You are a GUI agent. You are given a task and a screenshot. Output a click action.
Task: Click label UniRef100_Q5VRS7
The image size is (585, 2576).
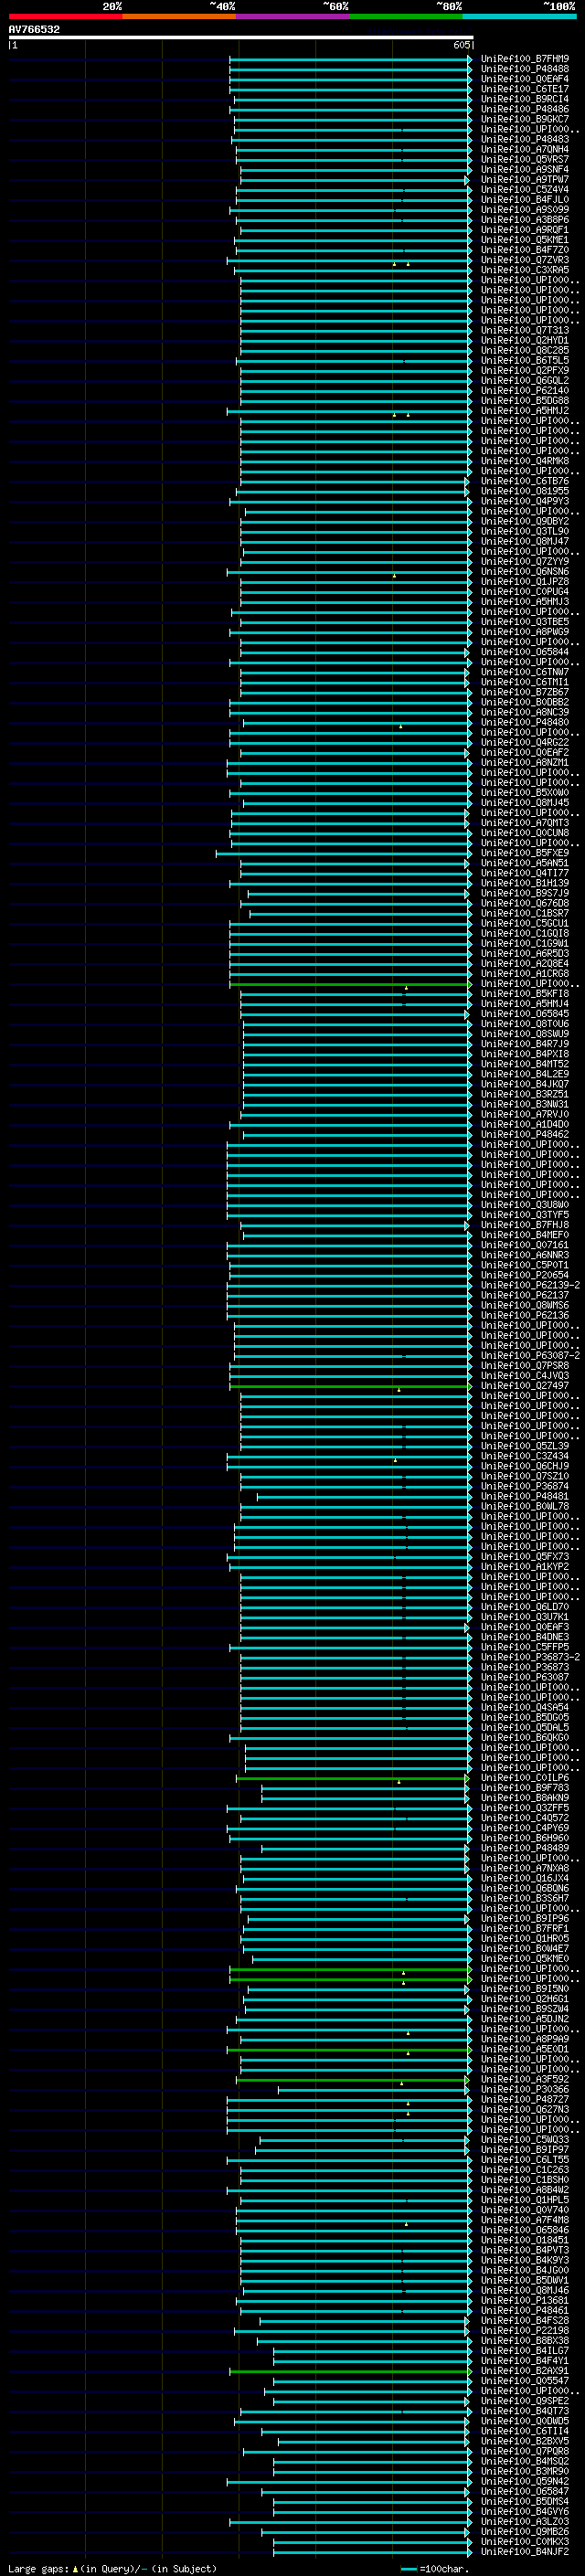525,159
